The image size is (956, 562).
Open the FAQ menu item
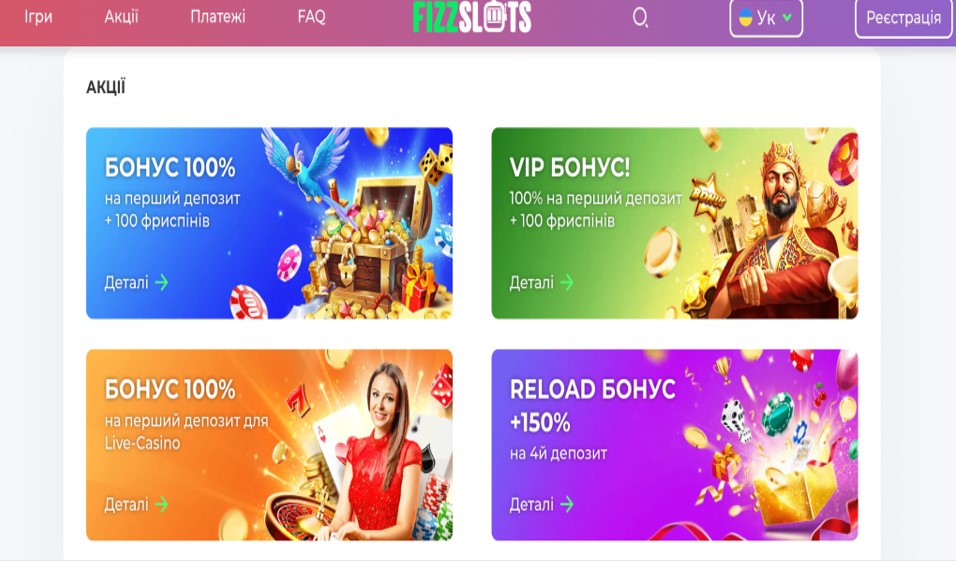point(312,16)
